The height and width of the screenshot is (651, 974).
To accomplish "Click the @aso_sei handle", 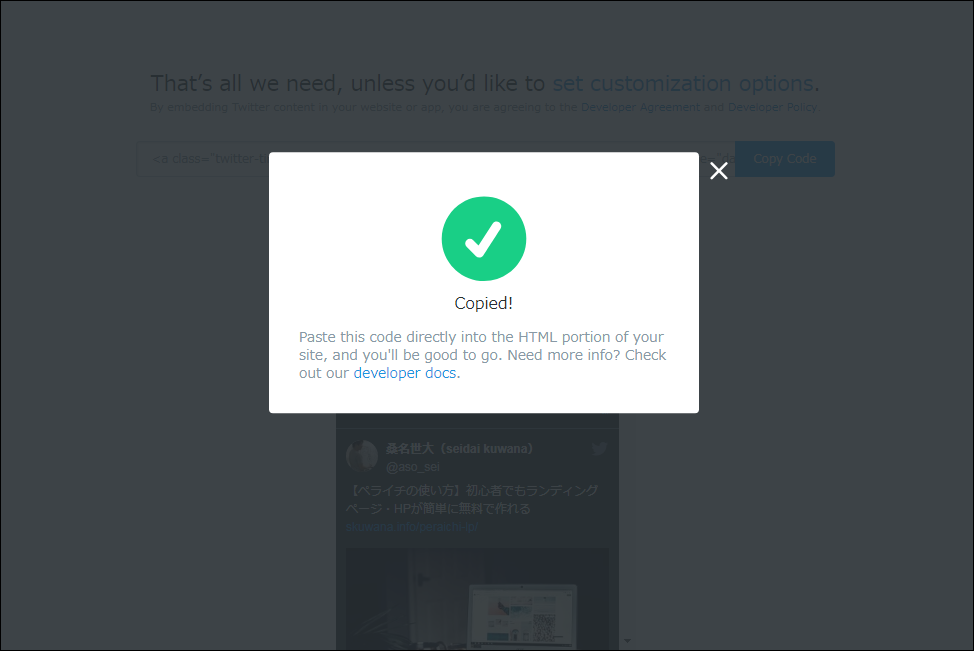I will [412, 467].
